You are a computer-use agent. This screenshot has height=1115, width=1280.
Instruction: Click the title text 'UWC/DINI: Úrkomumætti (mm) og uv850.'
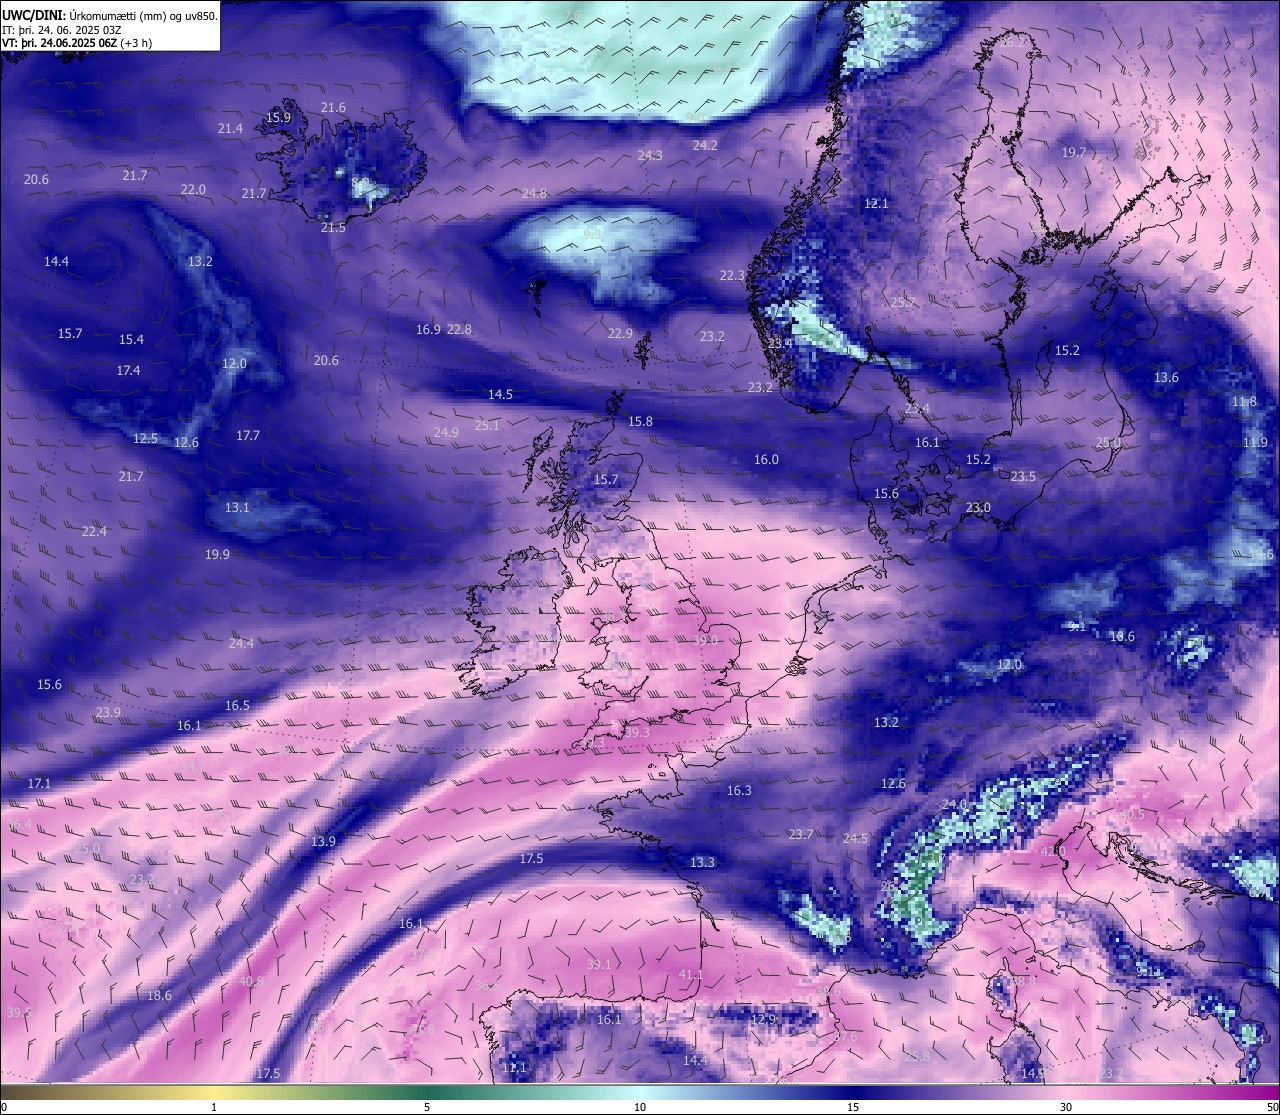pos(110,15)
